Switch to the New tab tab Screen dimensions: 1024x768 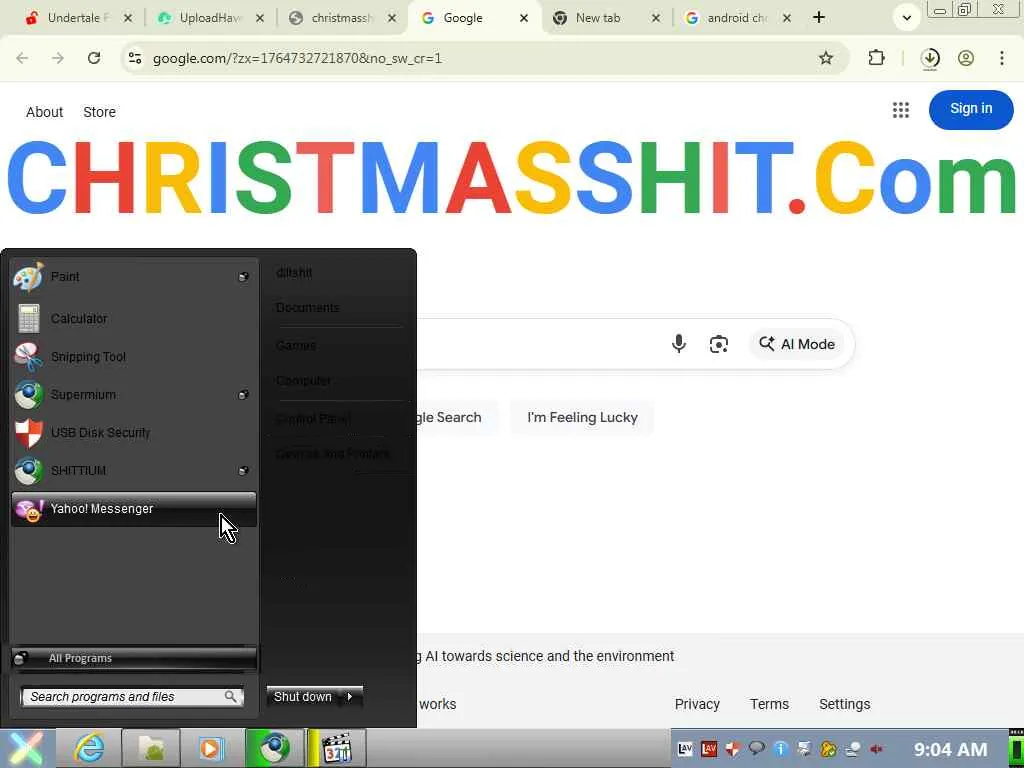606,18
